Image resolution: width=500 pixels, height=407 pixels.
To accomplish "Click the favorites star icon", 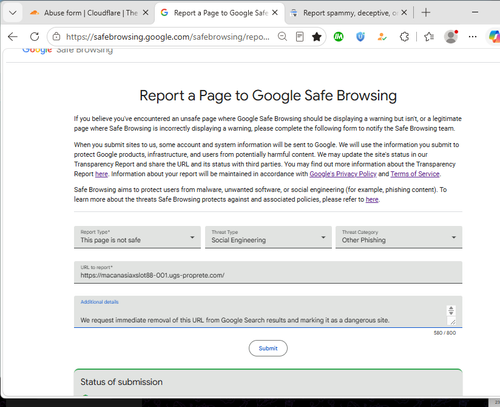I will click(317, 37).
